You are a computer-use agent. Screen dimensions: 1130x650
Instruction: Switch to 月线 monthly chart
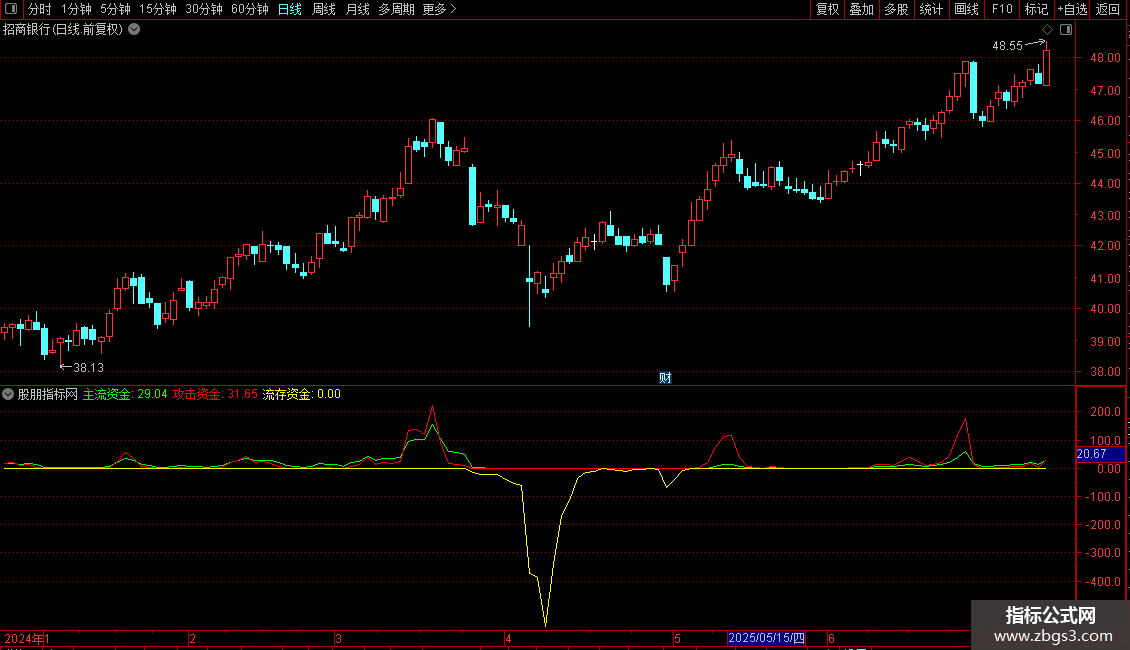[x=357, y=9]
